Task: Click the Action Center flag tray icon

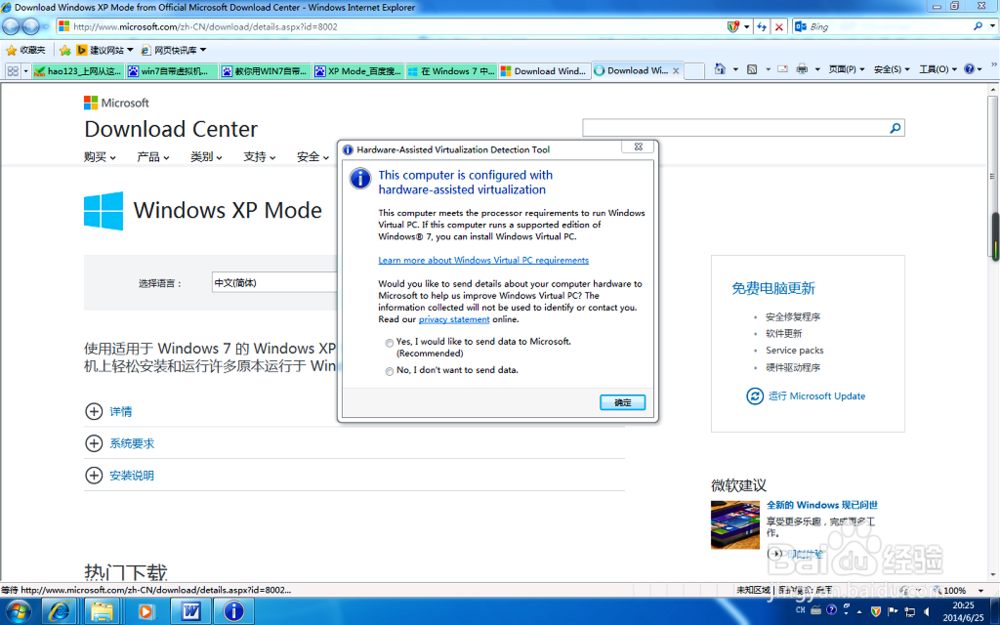Action: (x=893, y=611)
